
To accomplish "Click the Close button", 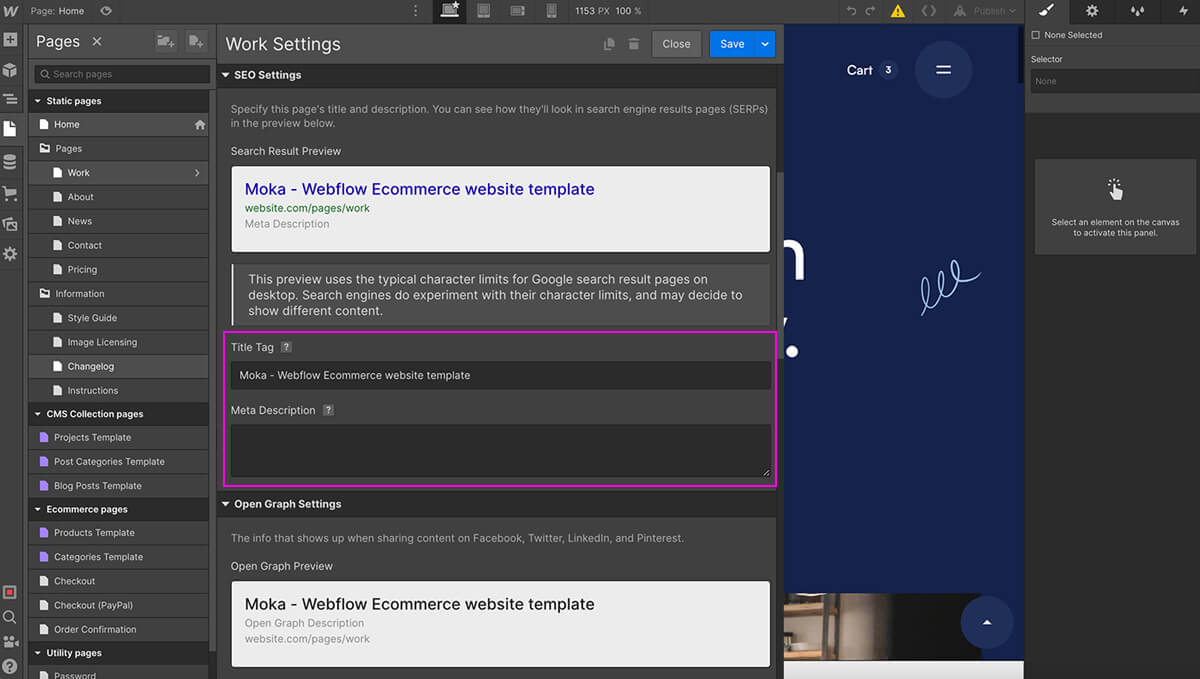I will [676, 44].
